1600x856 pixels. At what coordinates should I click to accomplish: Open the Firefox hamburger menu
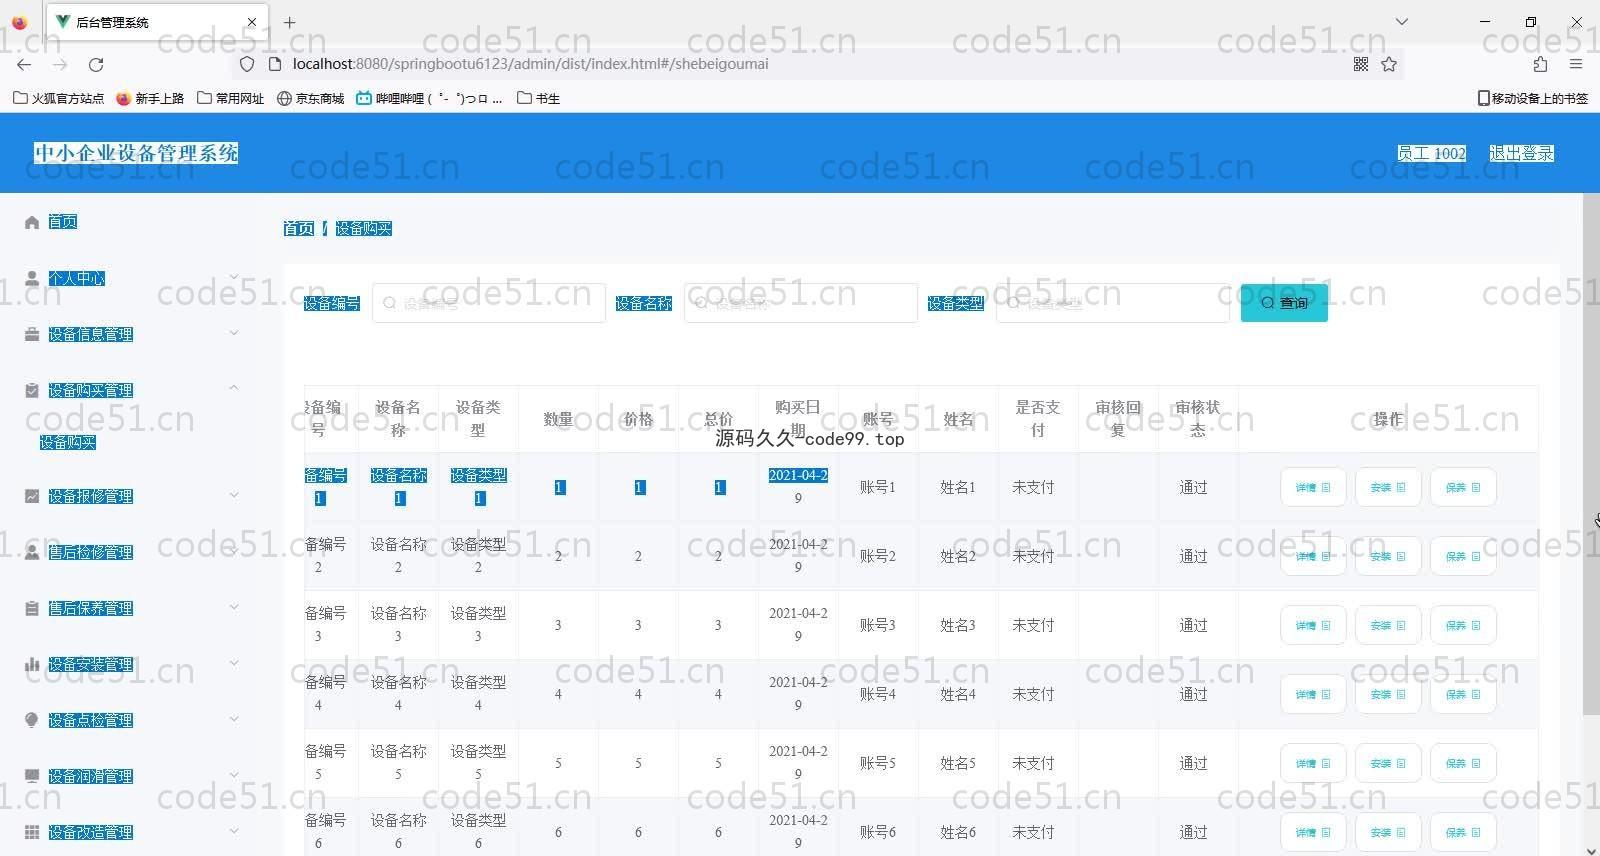click(1576, 64)
